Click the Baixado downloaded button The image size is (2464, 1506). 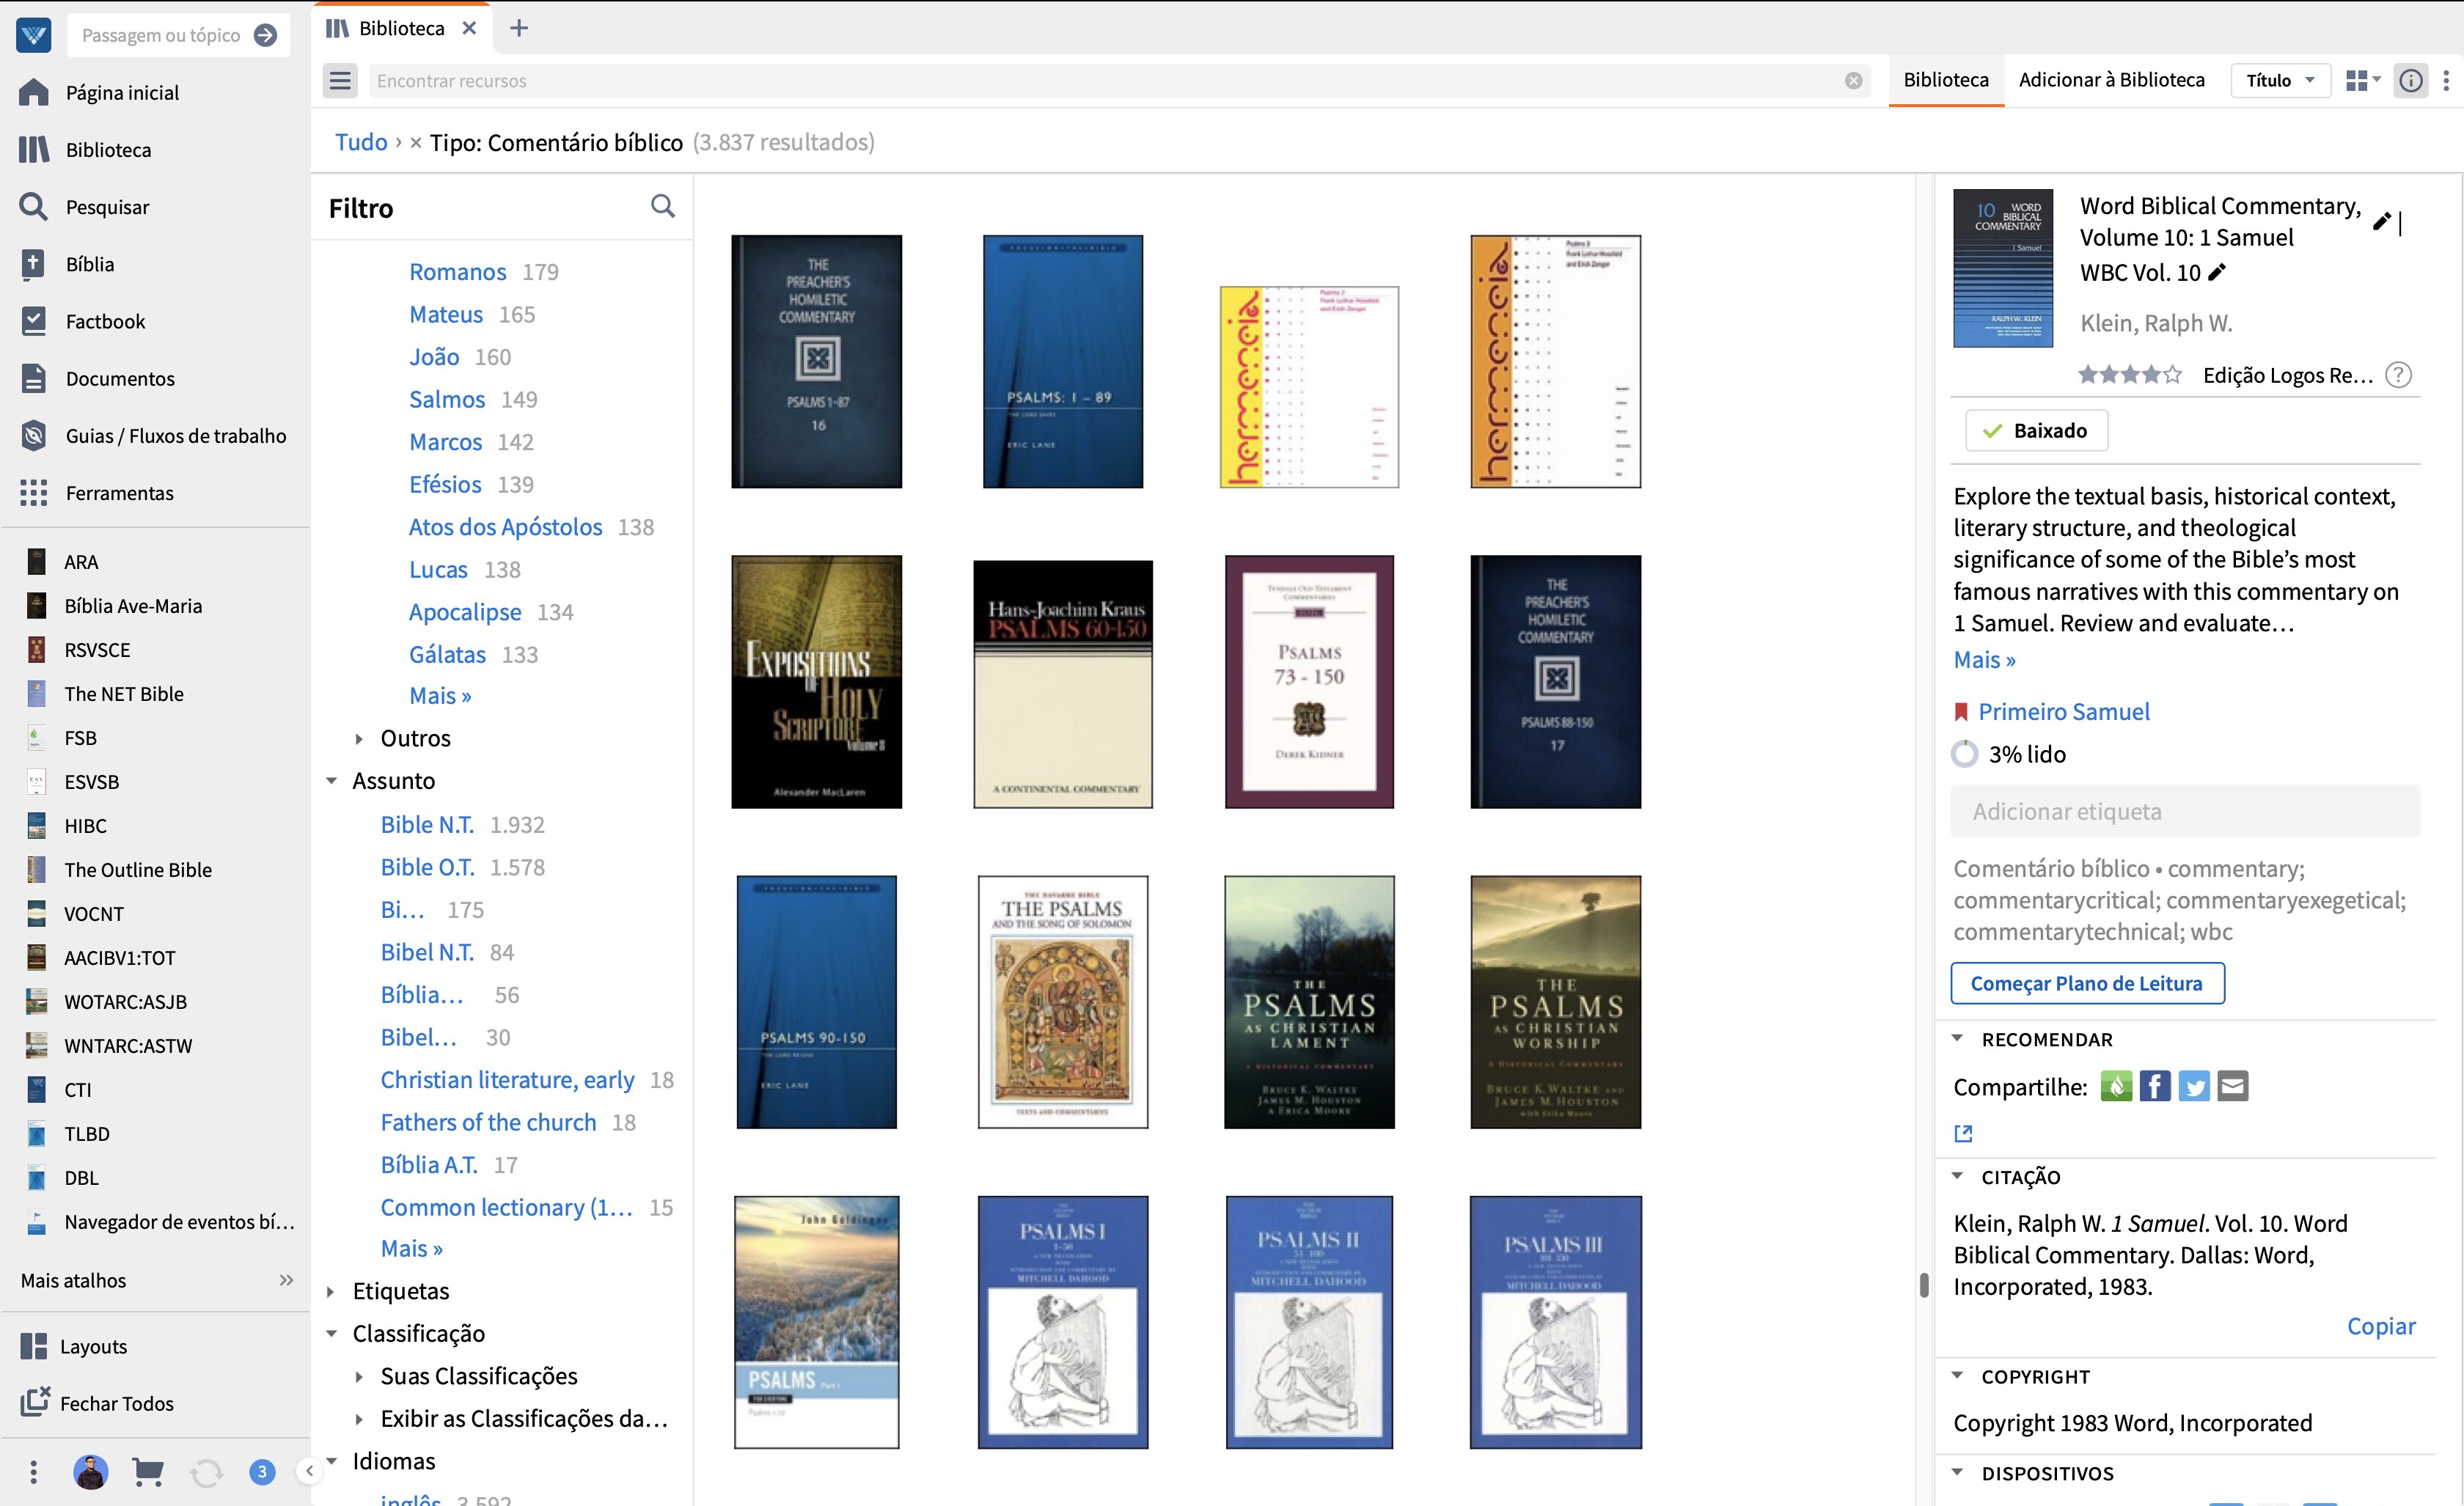(2036, 431)
